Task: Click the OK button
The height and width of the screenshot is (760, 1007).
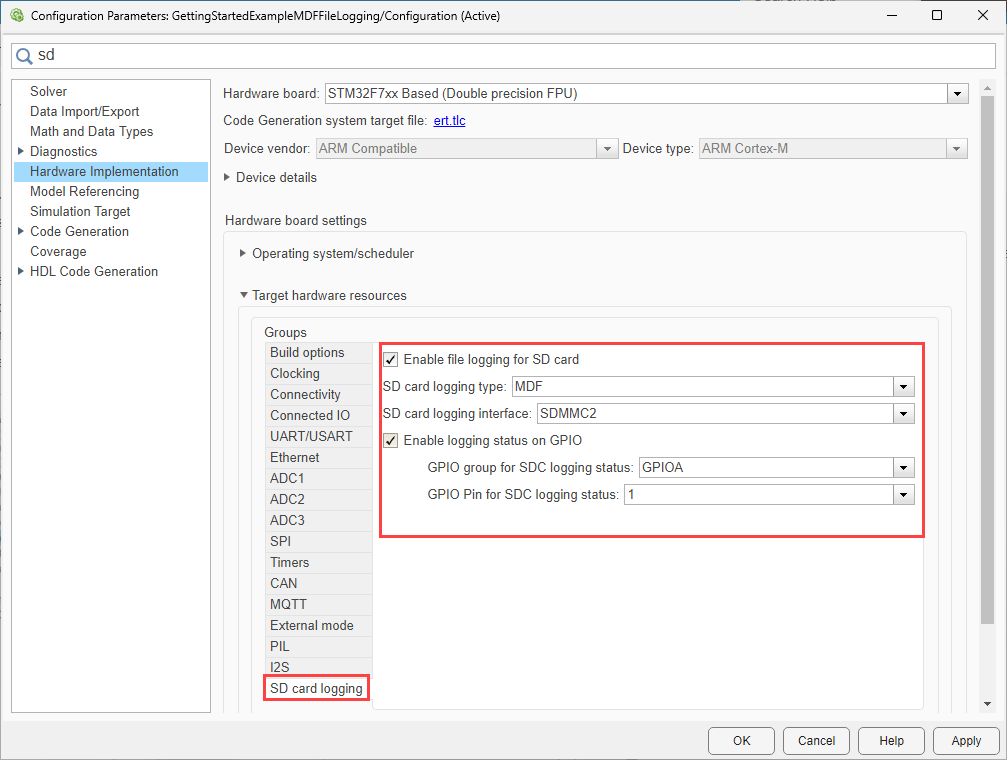Action: (x=740, y=741)
